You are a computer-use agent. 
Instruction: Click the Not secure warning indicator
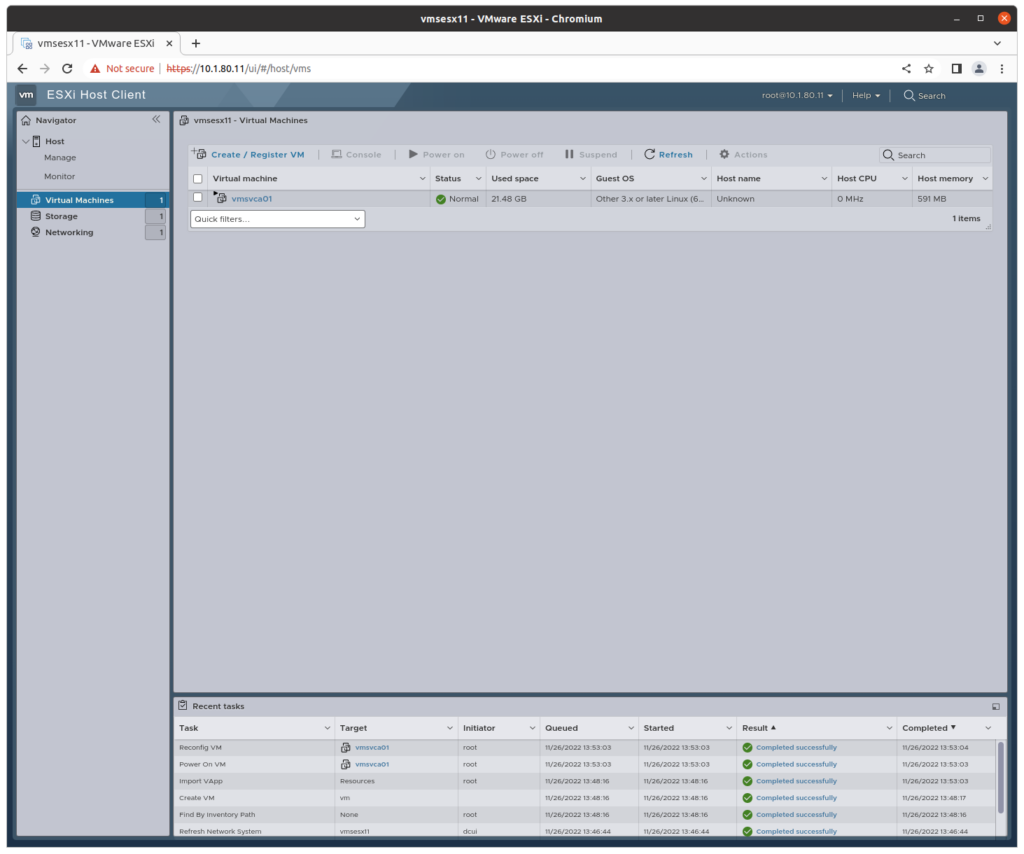pyautogui.click(x=122, y=69)
